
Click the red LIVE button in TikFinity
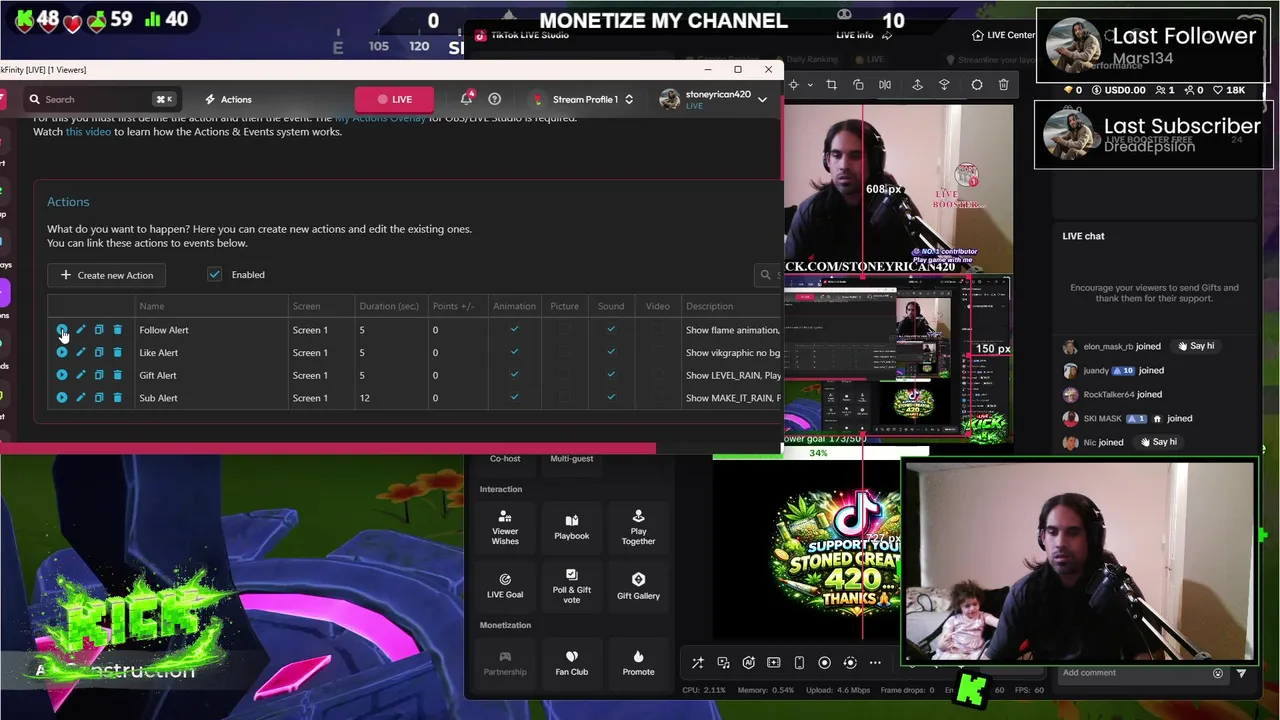(x=395, y=99)
